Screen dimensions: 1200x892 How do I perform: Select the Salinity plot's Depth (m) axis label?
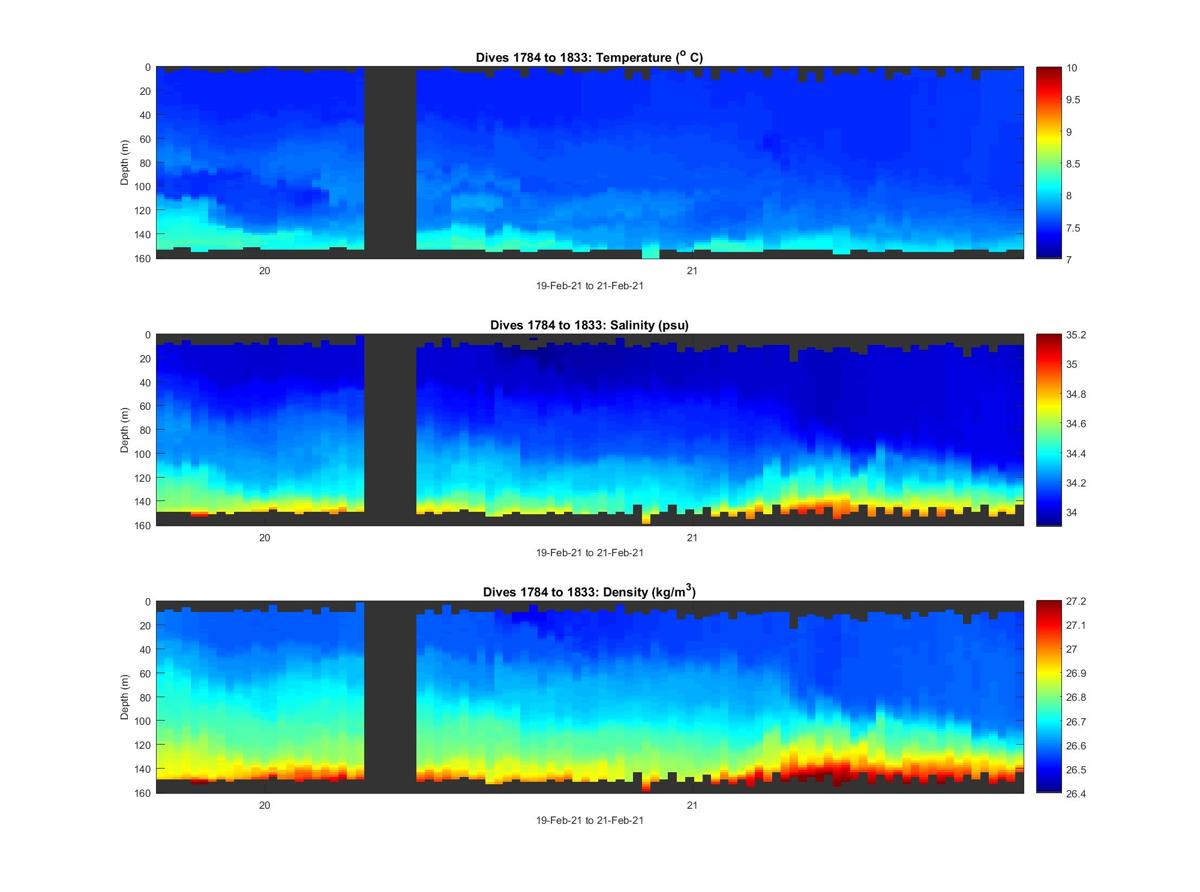(125, 430)
